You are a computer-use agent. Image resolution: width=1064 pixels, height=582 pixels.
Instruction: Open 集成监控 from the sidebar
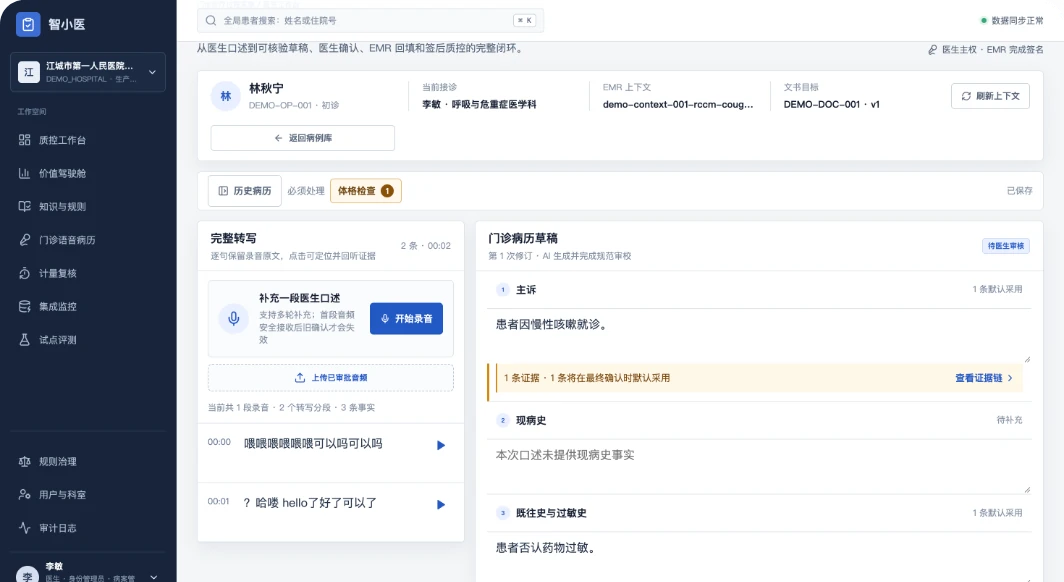coord(88,306)
